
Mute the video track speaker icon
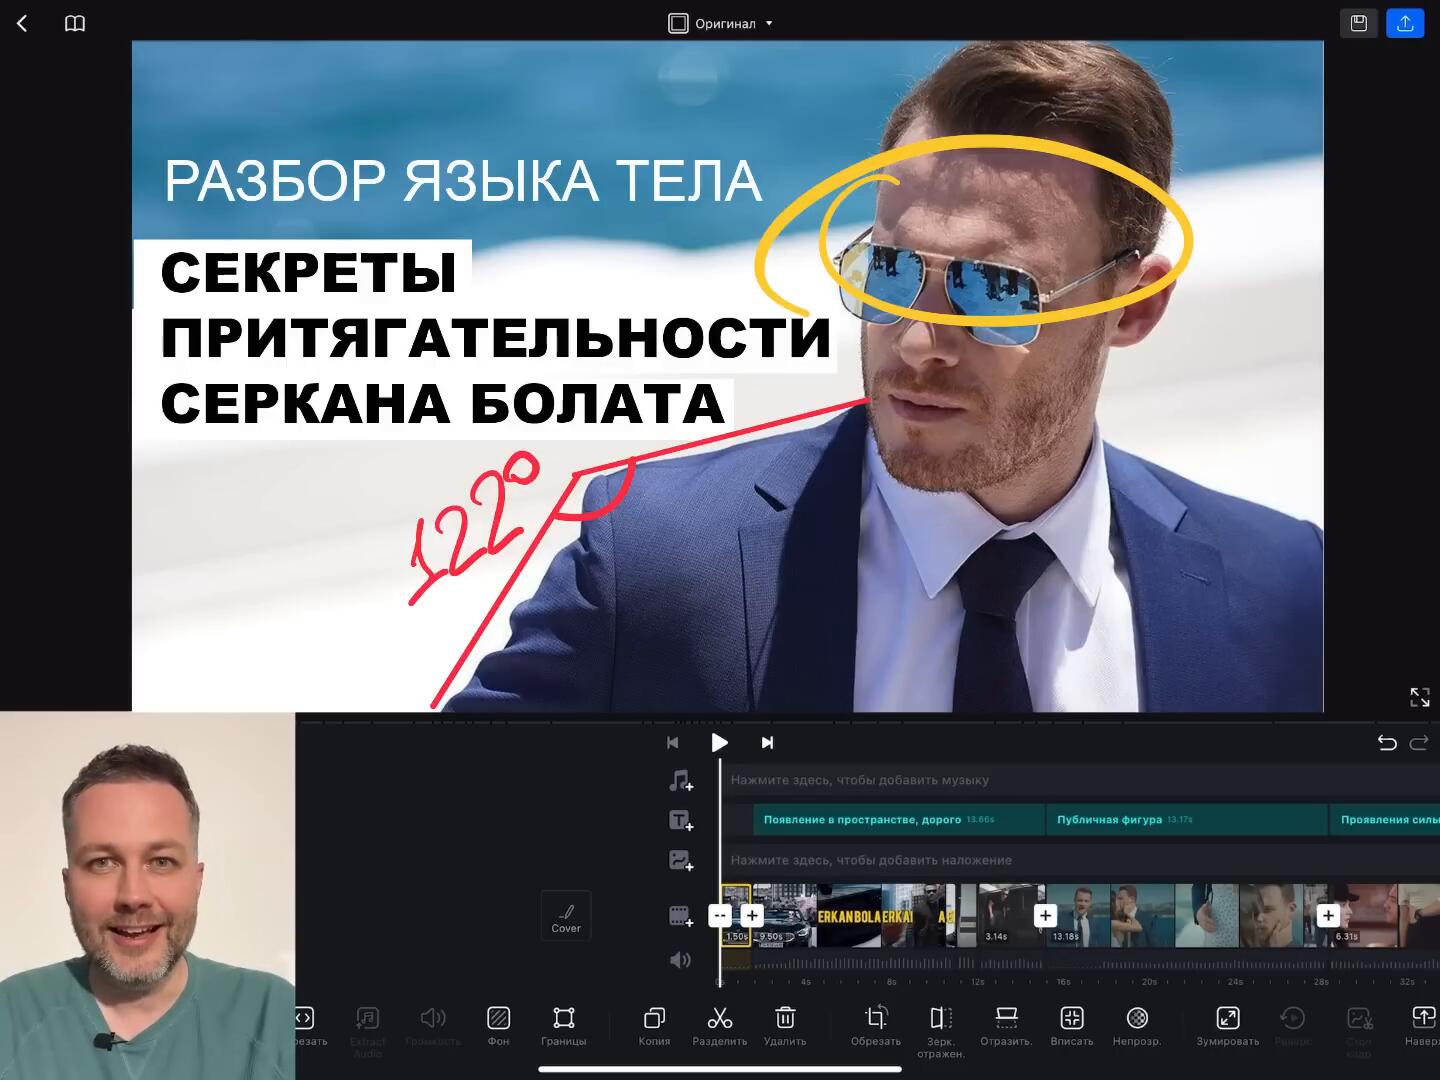(680, 960)
